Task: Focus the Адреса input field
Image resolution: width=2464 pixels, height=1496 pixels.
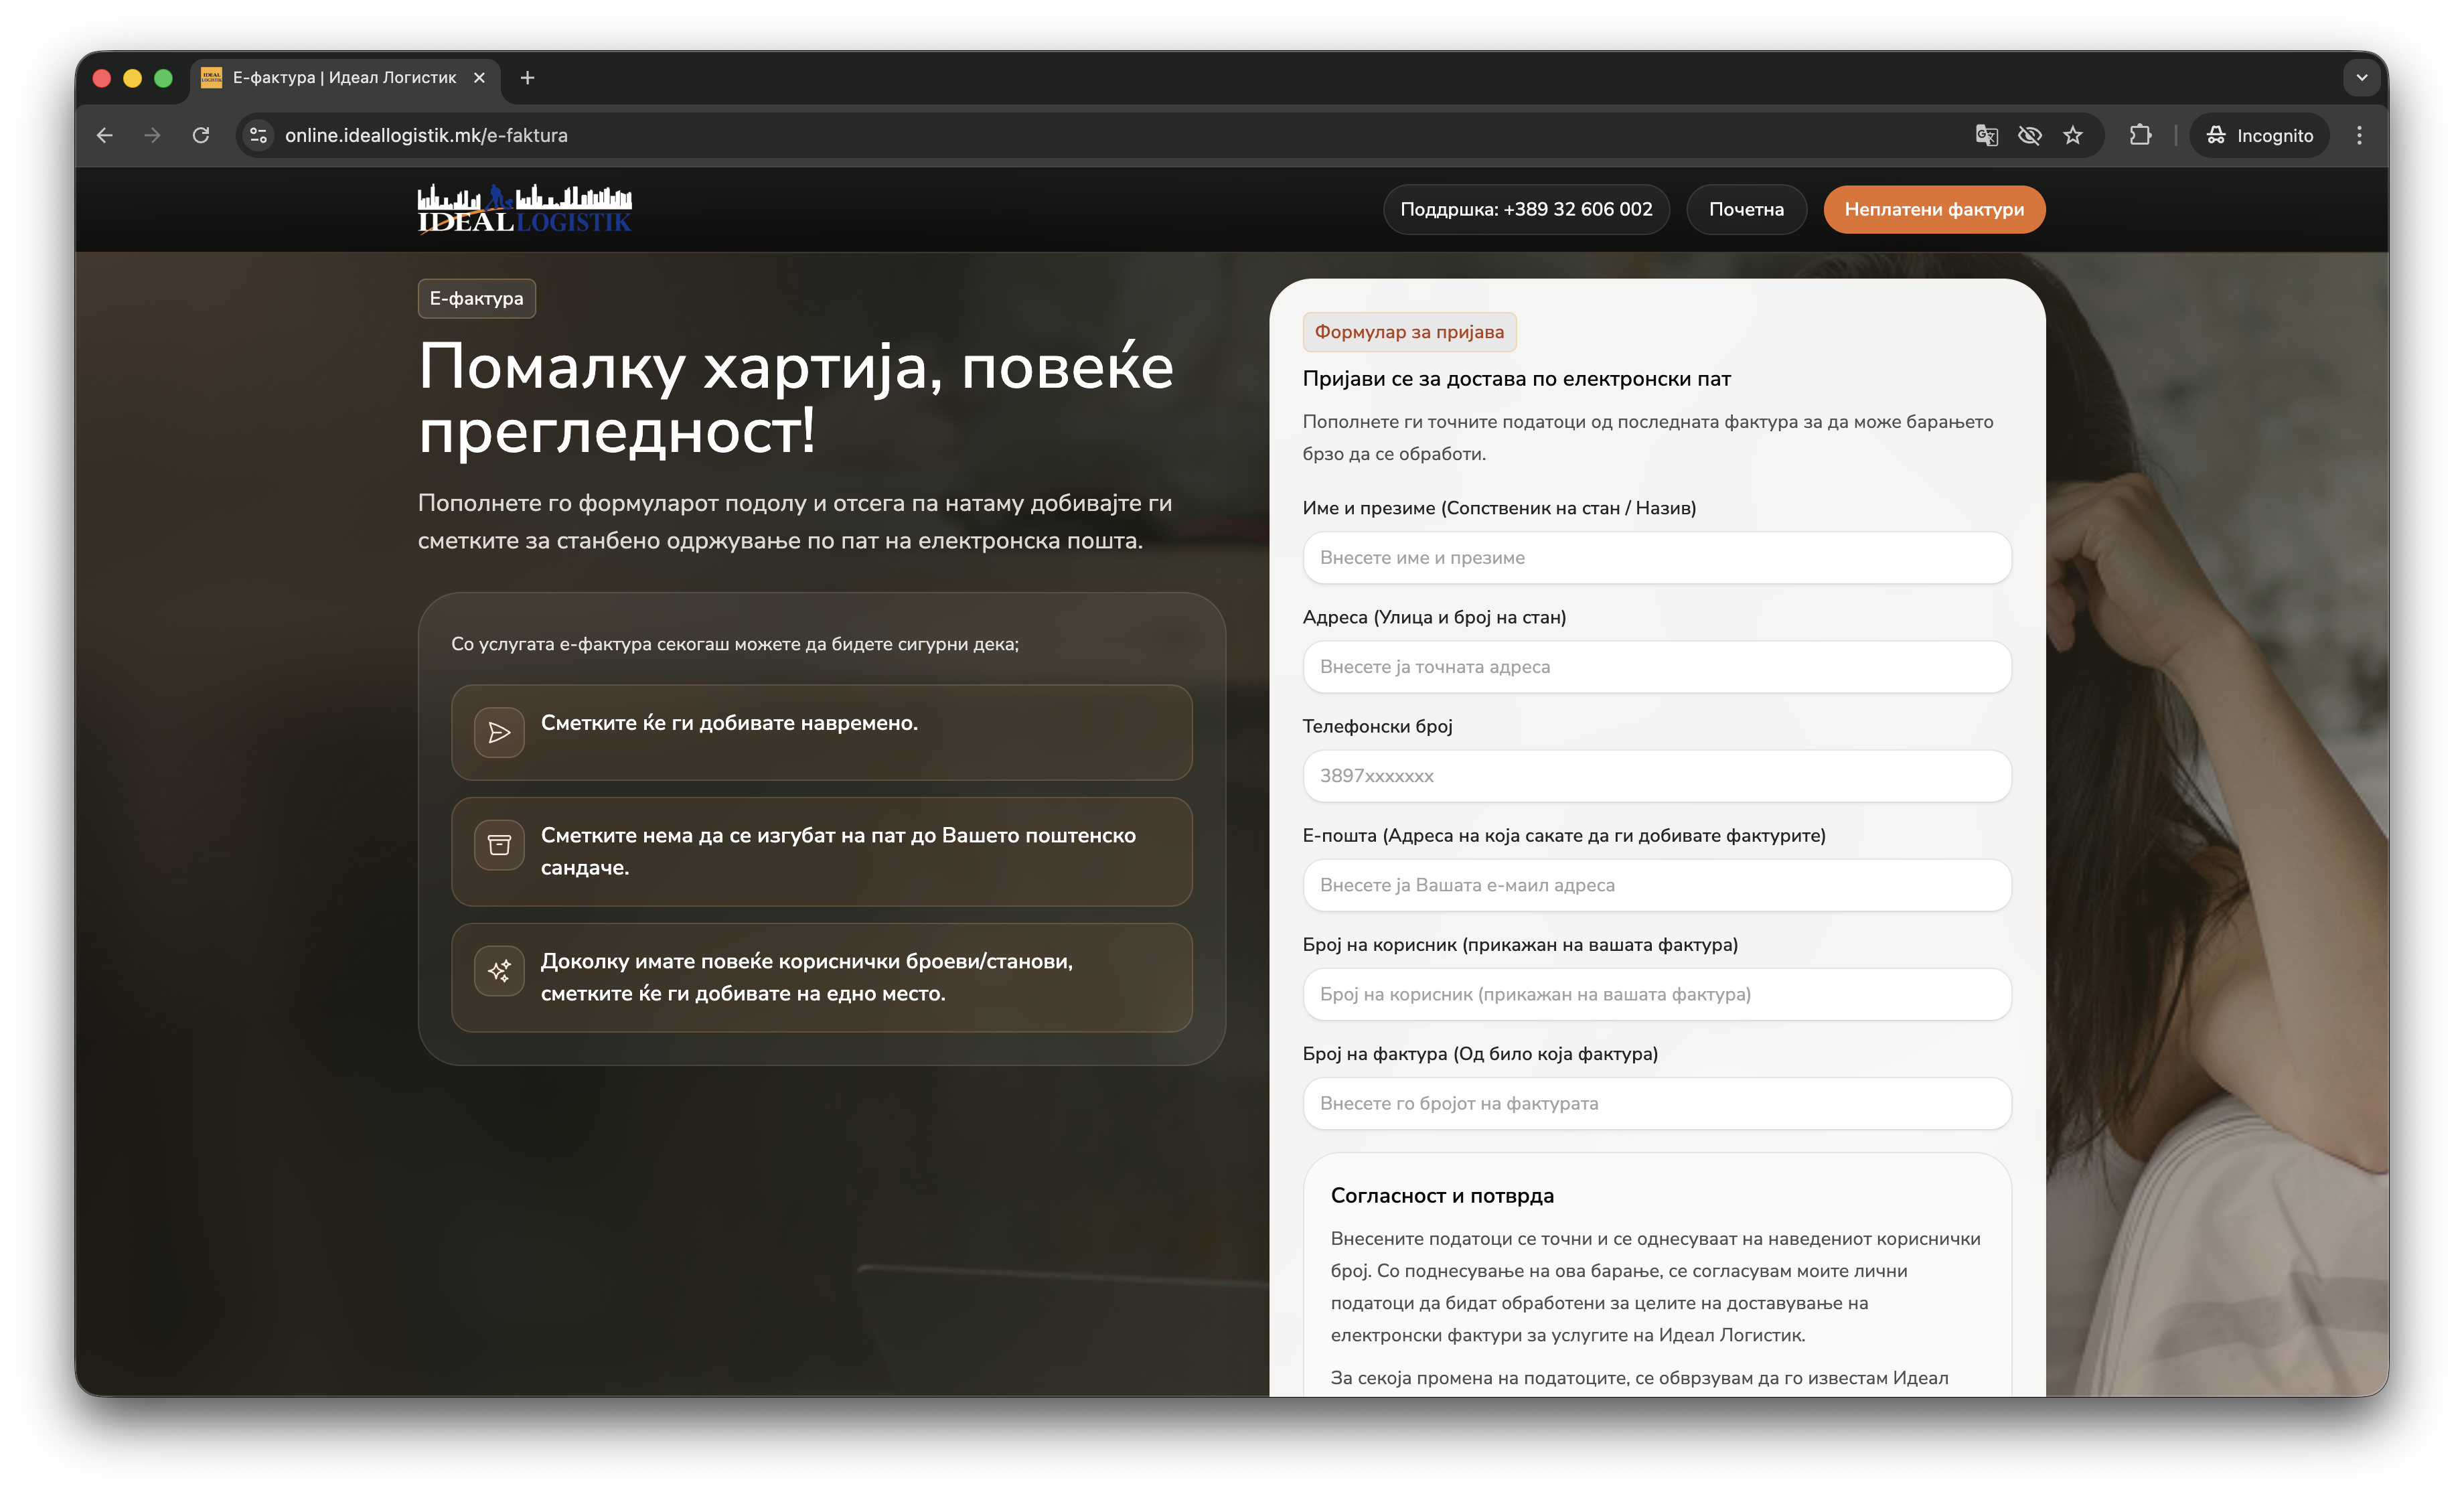Action: pos(1657,667)
